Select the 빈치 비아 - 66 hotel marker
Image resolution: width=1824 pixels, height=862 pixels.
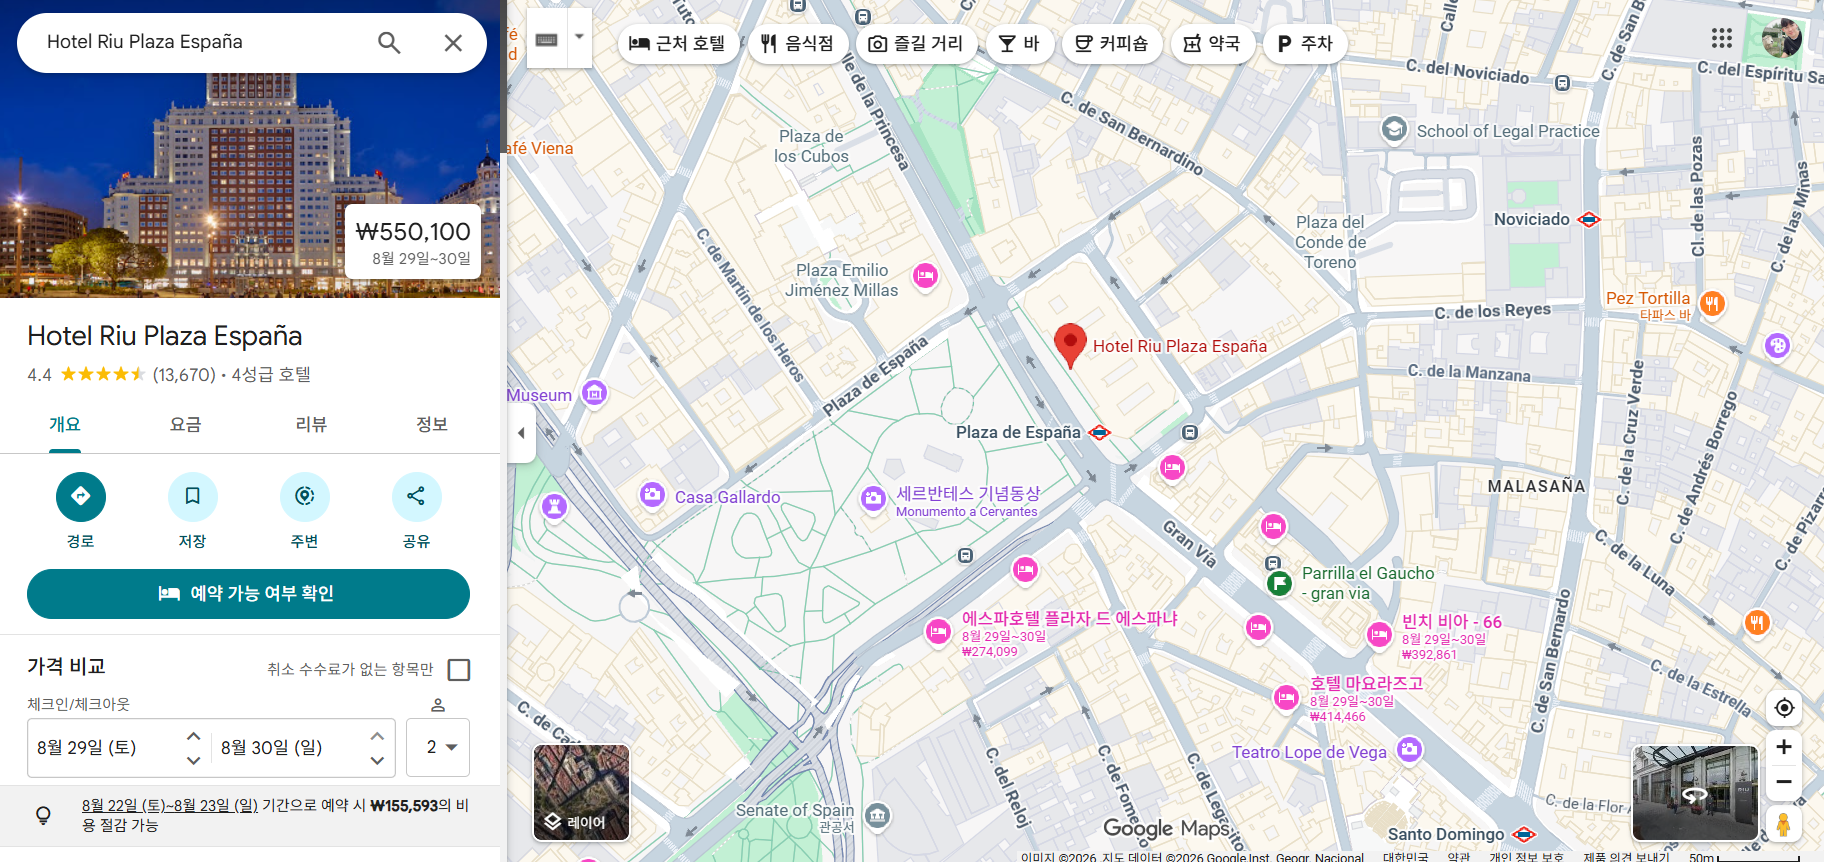pos(1380,634)
